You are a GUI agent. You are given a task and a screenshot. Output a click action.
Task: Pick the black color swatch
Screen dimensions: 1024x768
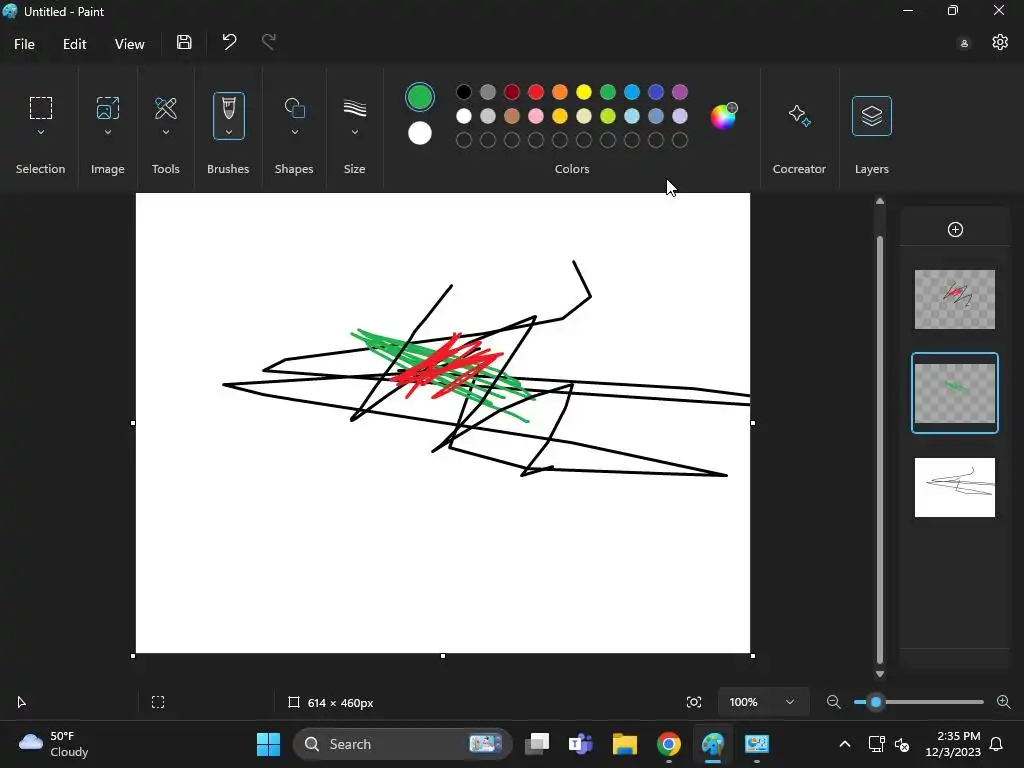click(x=464, y=92)
